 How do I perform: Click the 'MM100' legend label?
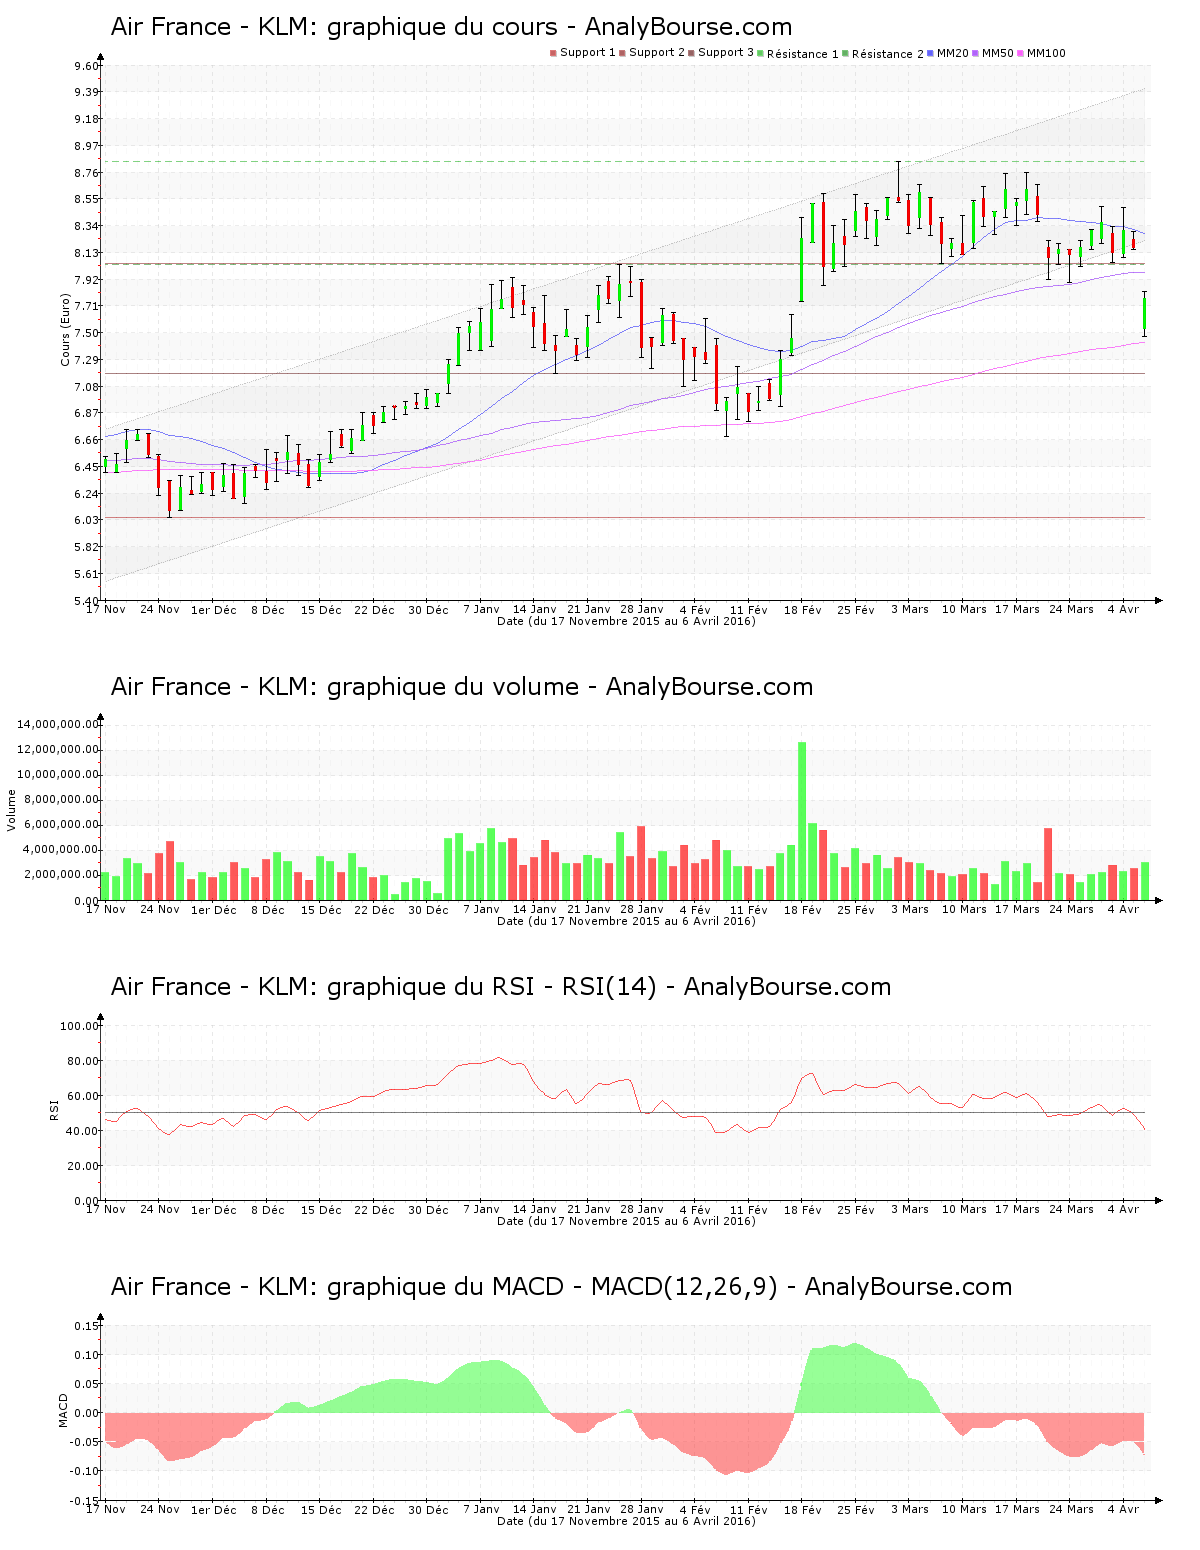[1046, 53]
